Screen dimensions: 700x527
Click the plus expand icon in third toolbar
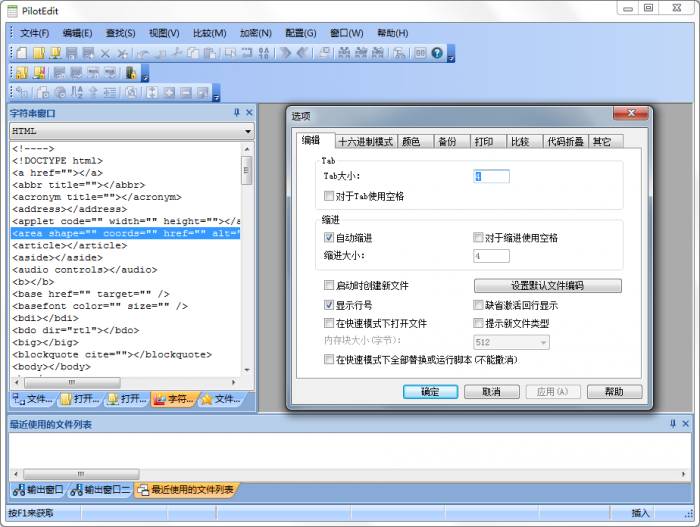pyautogui.click(x=169, y=92)
